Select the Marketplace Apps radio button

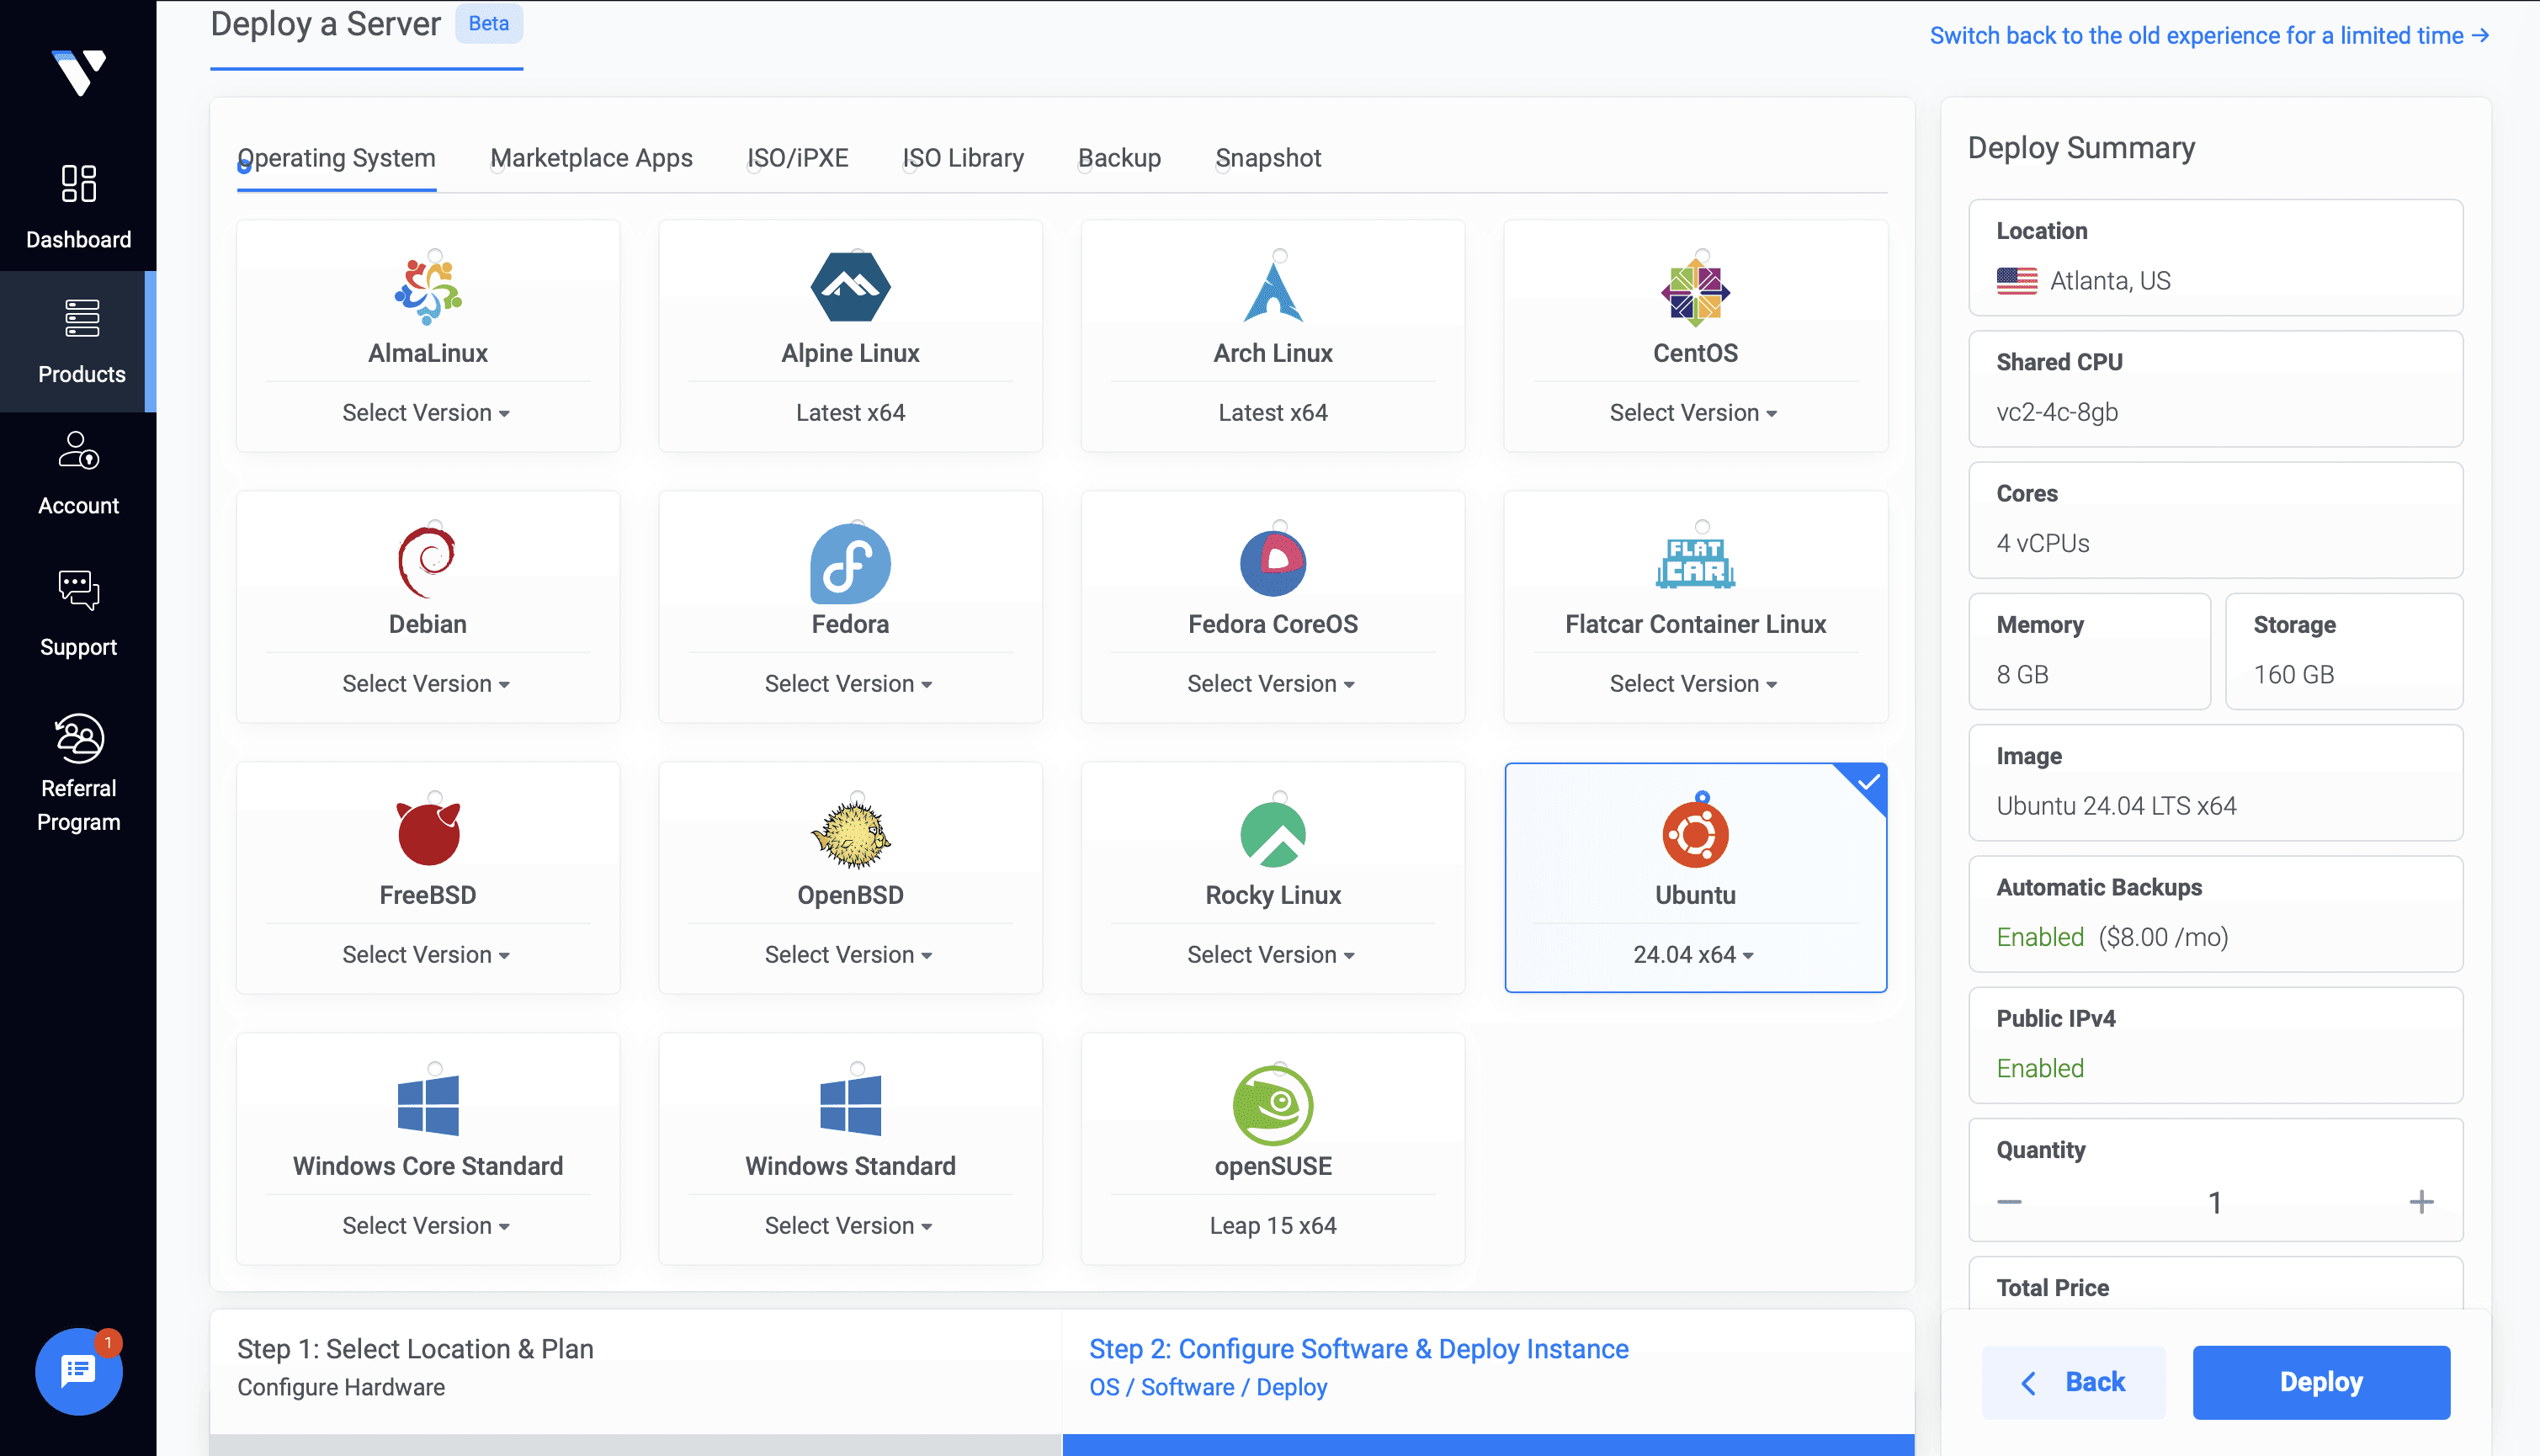pyautogui.click(x=497, y=167)
